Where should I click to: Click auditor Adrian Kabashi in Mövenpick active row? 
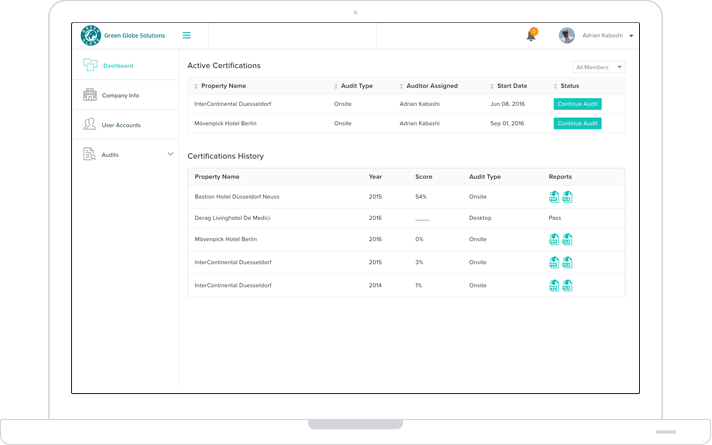pos(420,124)
